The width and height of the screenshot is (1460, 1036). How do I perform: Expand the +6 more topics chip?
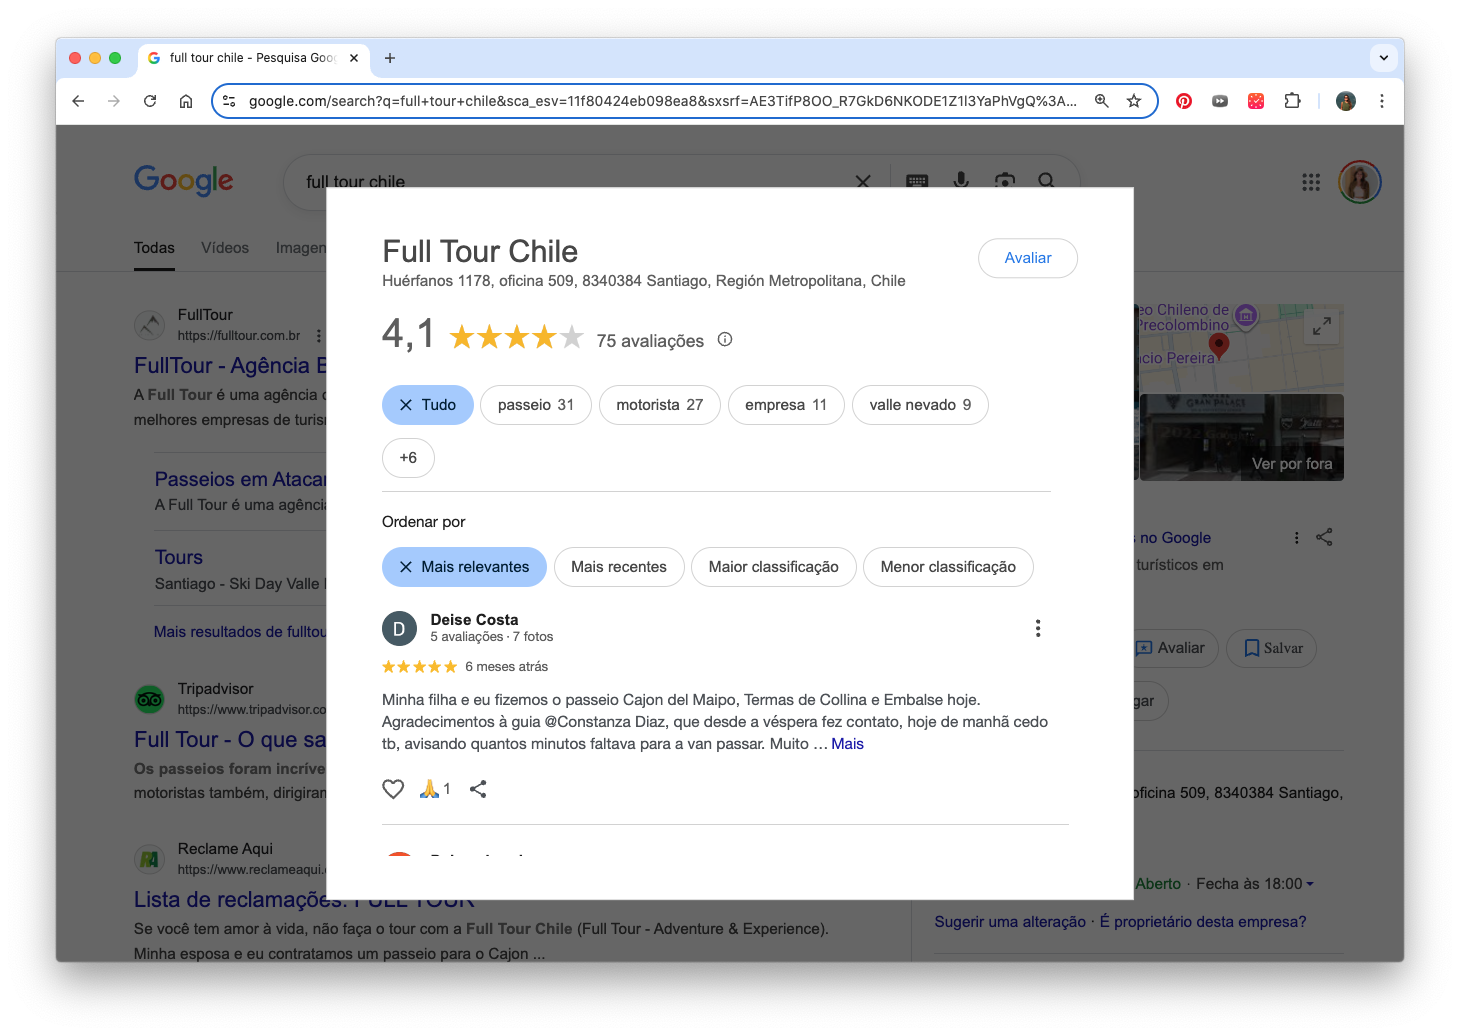click(x=408, y=458)
